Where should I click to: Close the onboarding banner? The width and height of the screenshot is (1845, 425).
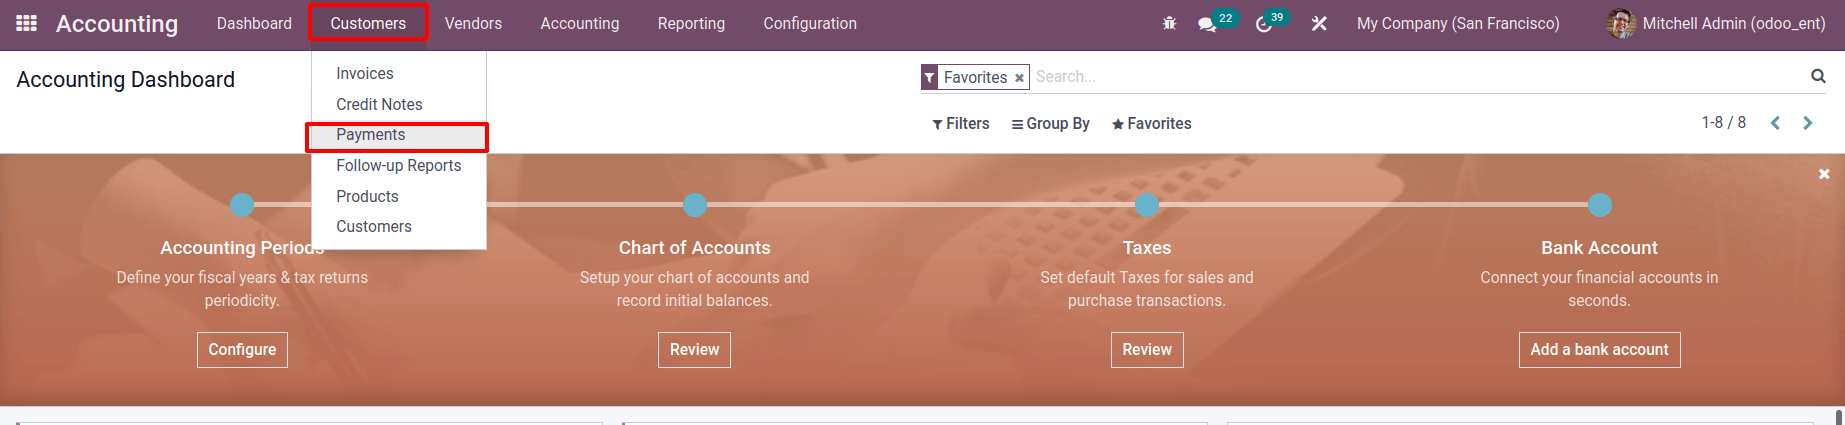click(x=1824, y=174)
